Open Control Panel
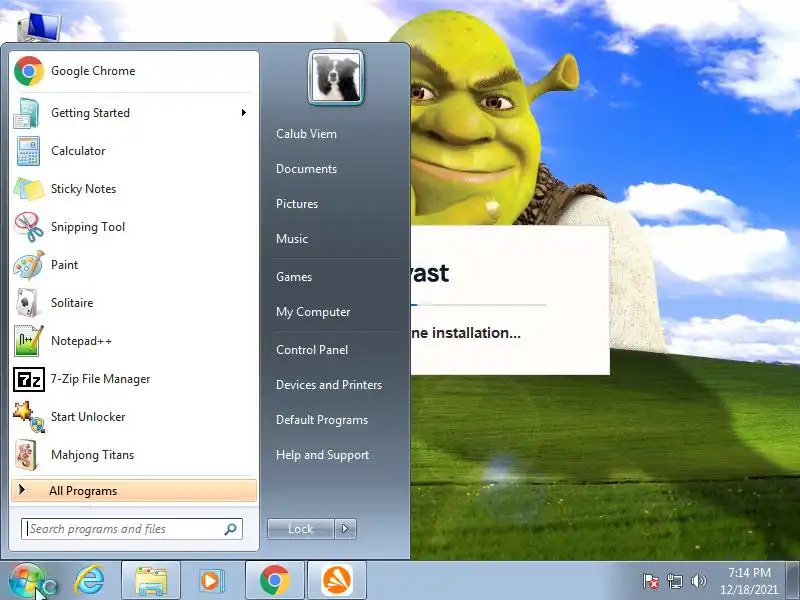Image resolution: width=800 pixels, height=600 pixels. click(312, 350)
